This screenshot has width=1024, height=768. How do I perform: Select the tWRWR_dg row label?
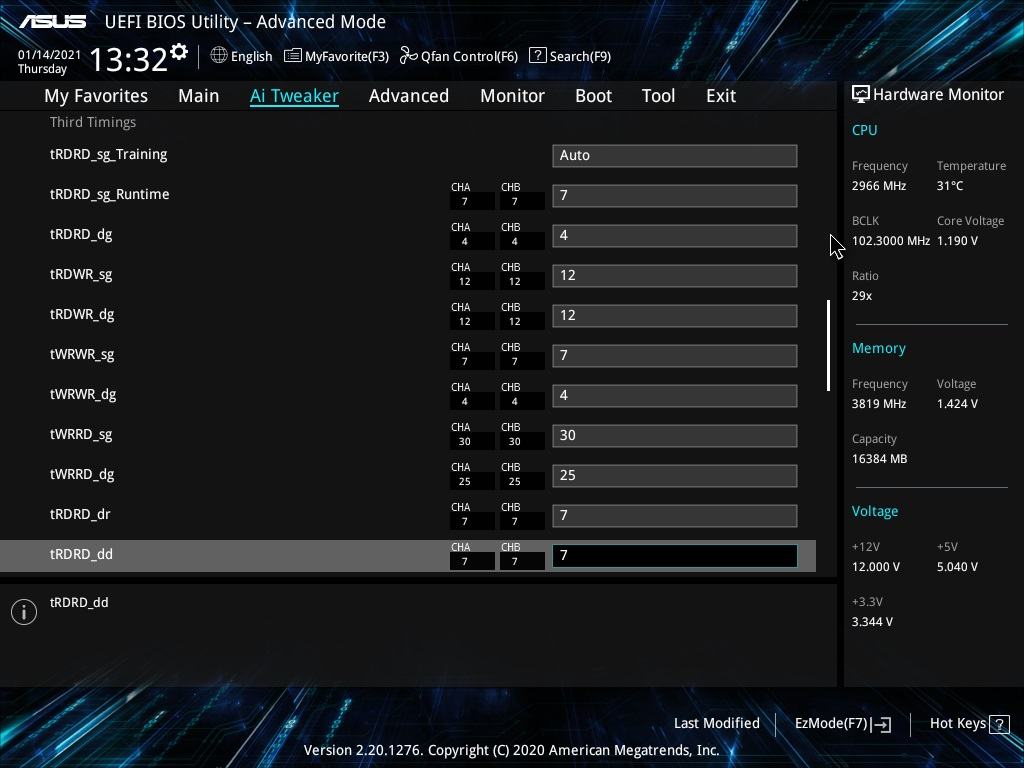pyautogui.click(x=83, y=394)
